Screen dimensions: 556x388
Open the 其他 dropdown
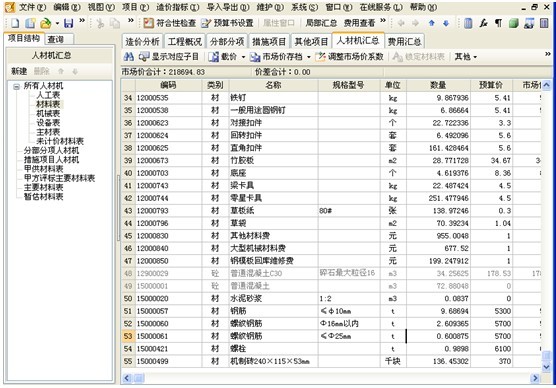(465, 57)
